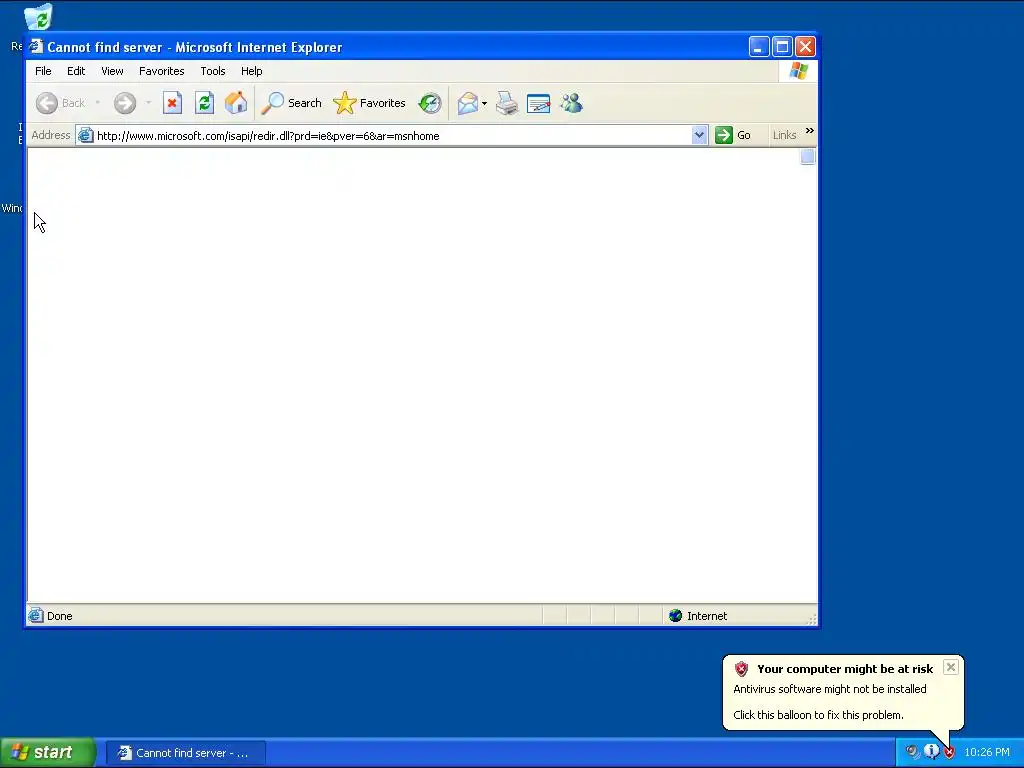Click the vertical scrollbar at the page's top right
Screen dimensions: 1024x768
808,157
